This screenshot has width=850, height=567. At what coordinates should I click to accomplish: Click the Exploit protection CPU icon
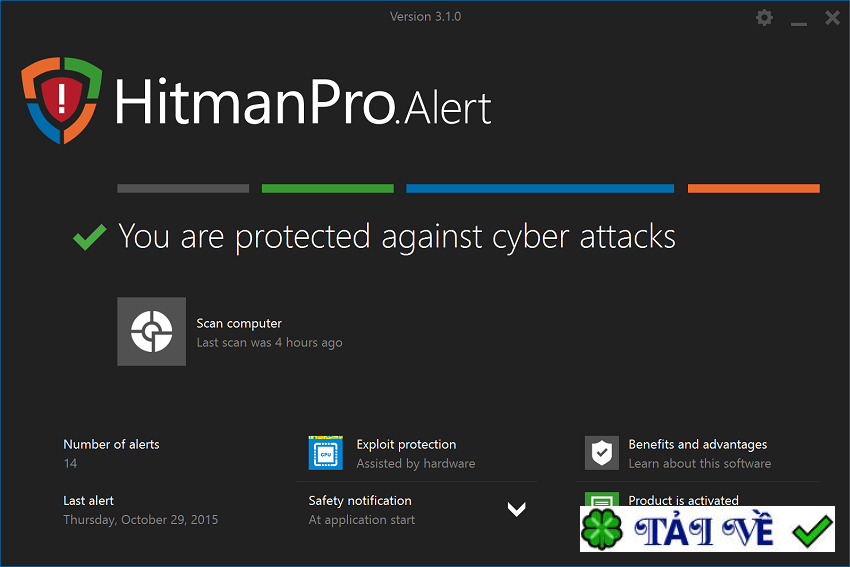[x=326, y=453]
